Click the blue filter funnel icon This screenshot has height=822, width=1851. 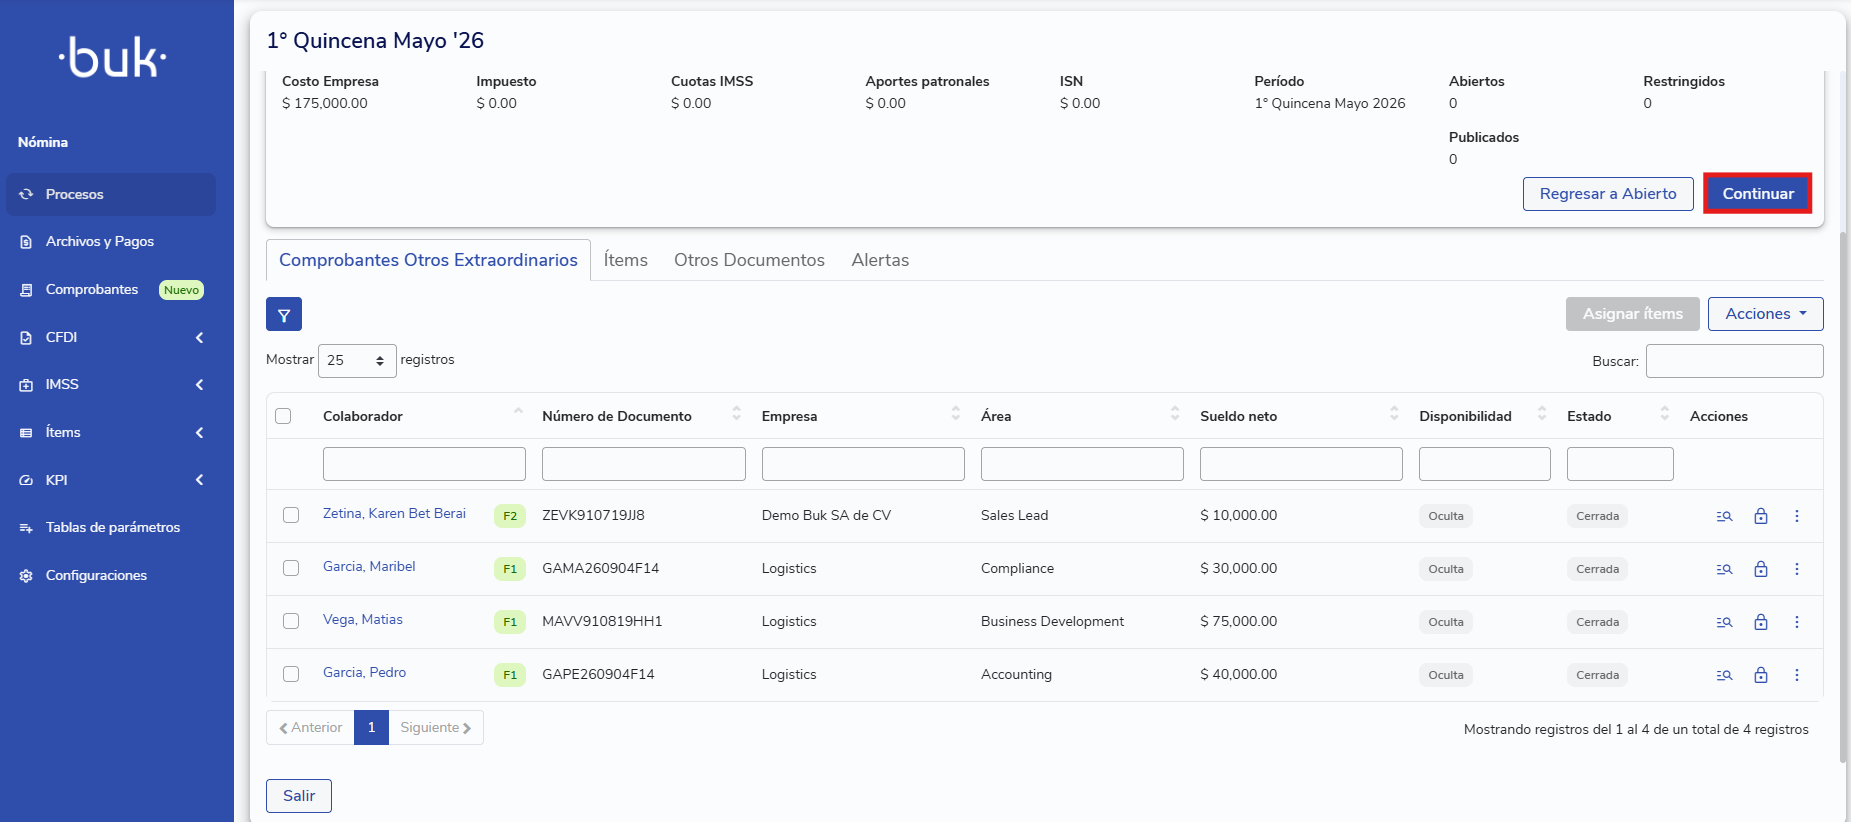pyautogui.click(x=284, y=314)
